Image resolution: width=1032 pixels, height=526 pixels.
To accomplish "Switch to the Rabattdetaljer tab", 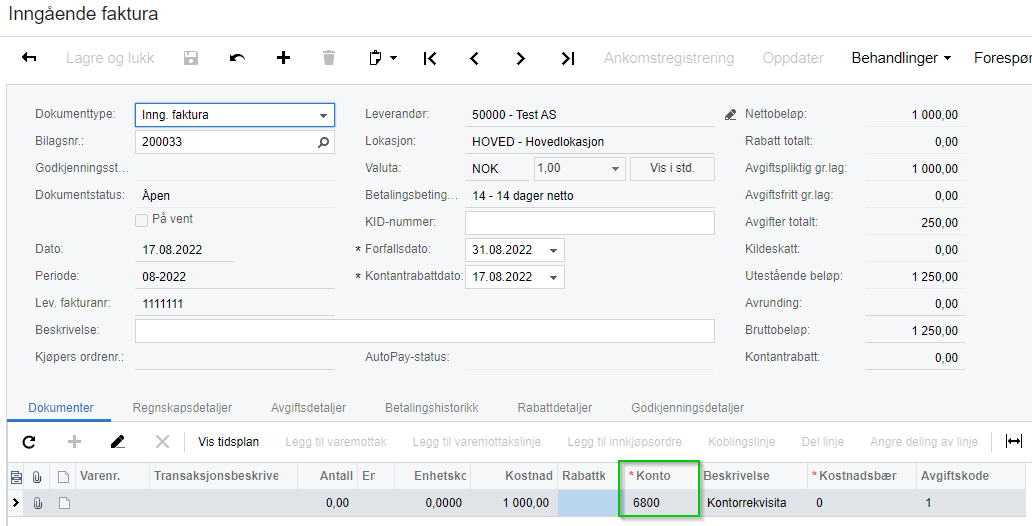I will [555, 408].
